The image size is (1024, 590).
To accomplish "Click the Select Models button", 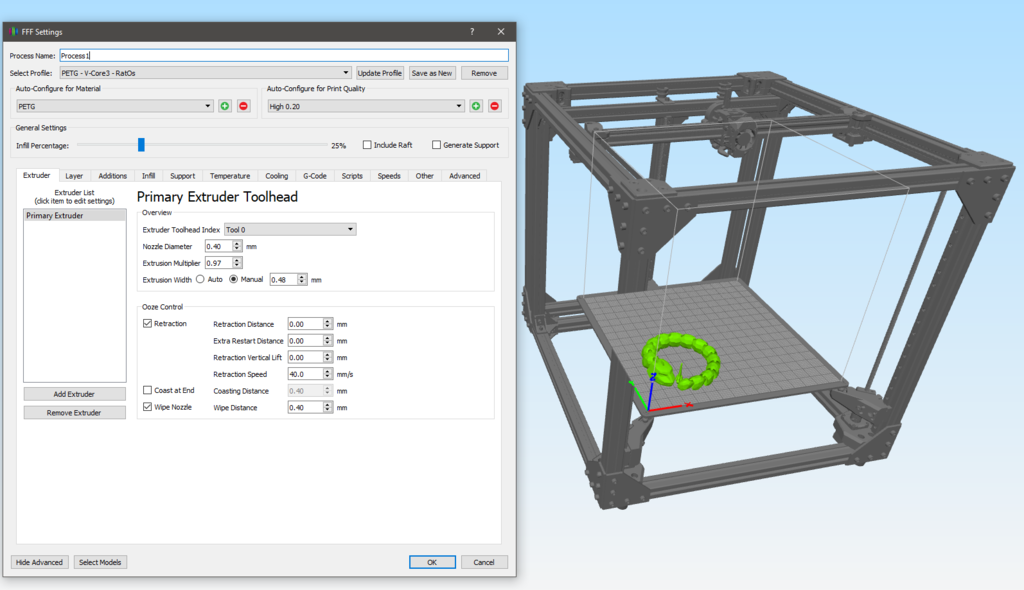I will point(100,562).
